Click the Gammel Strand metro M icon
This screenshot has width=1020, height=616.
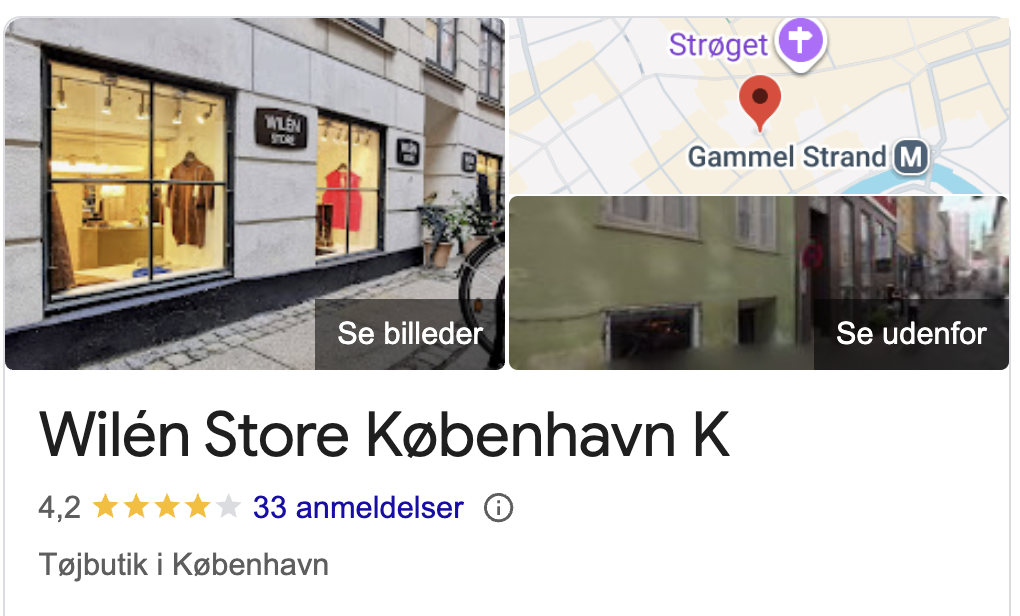(x=911, y=157)
